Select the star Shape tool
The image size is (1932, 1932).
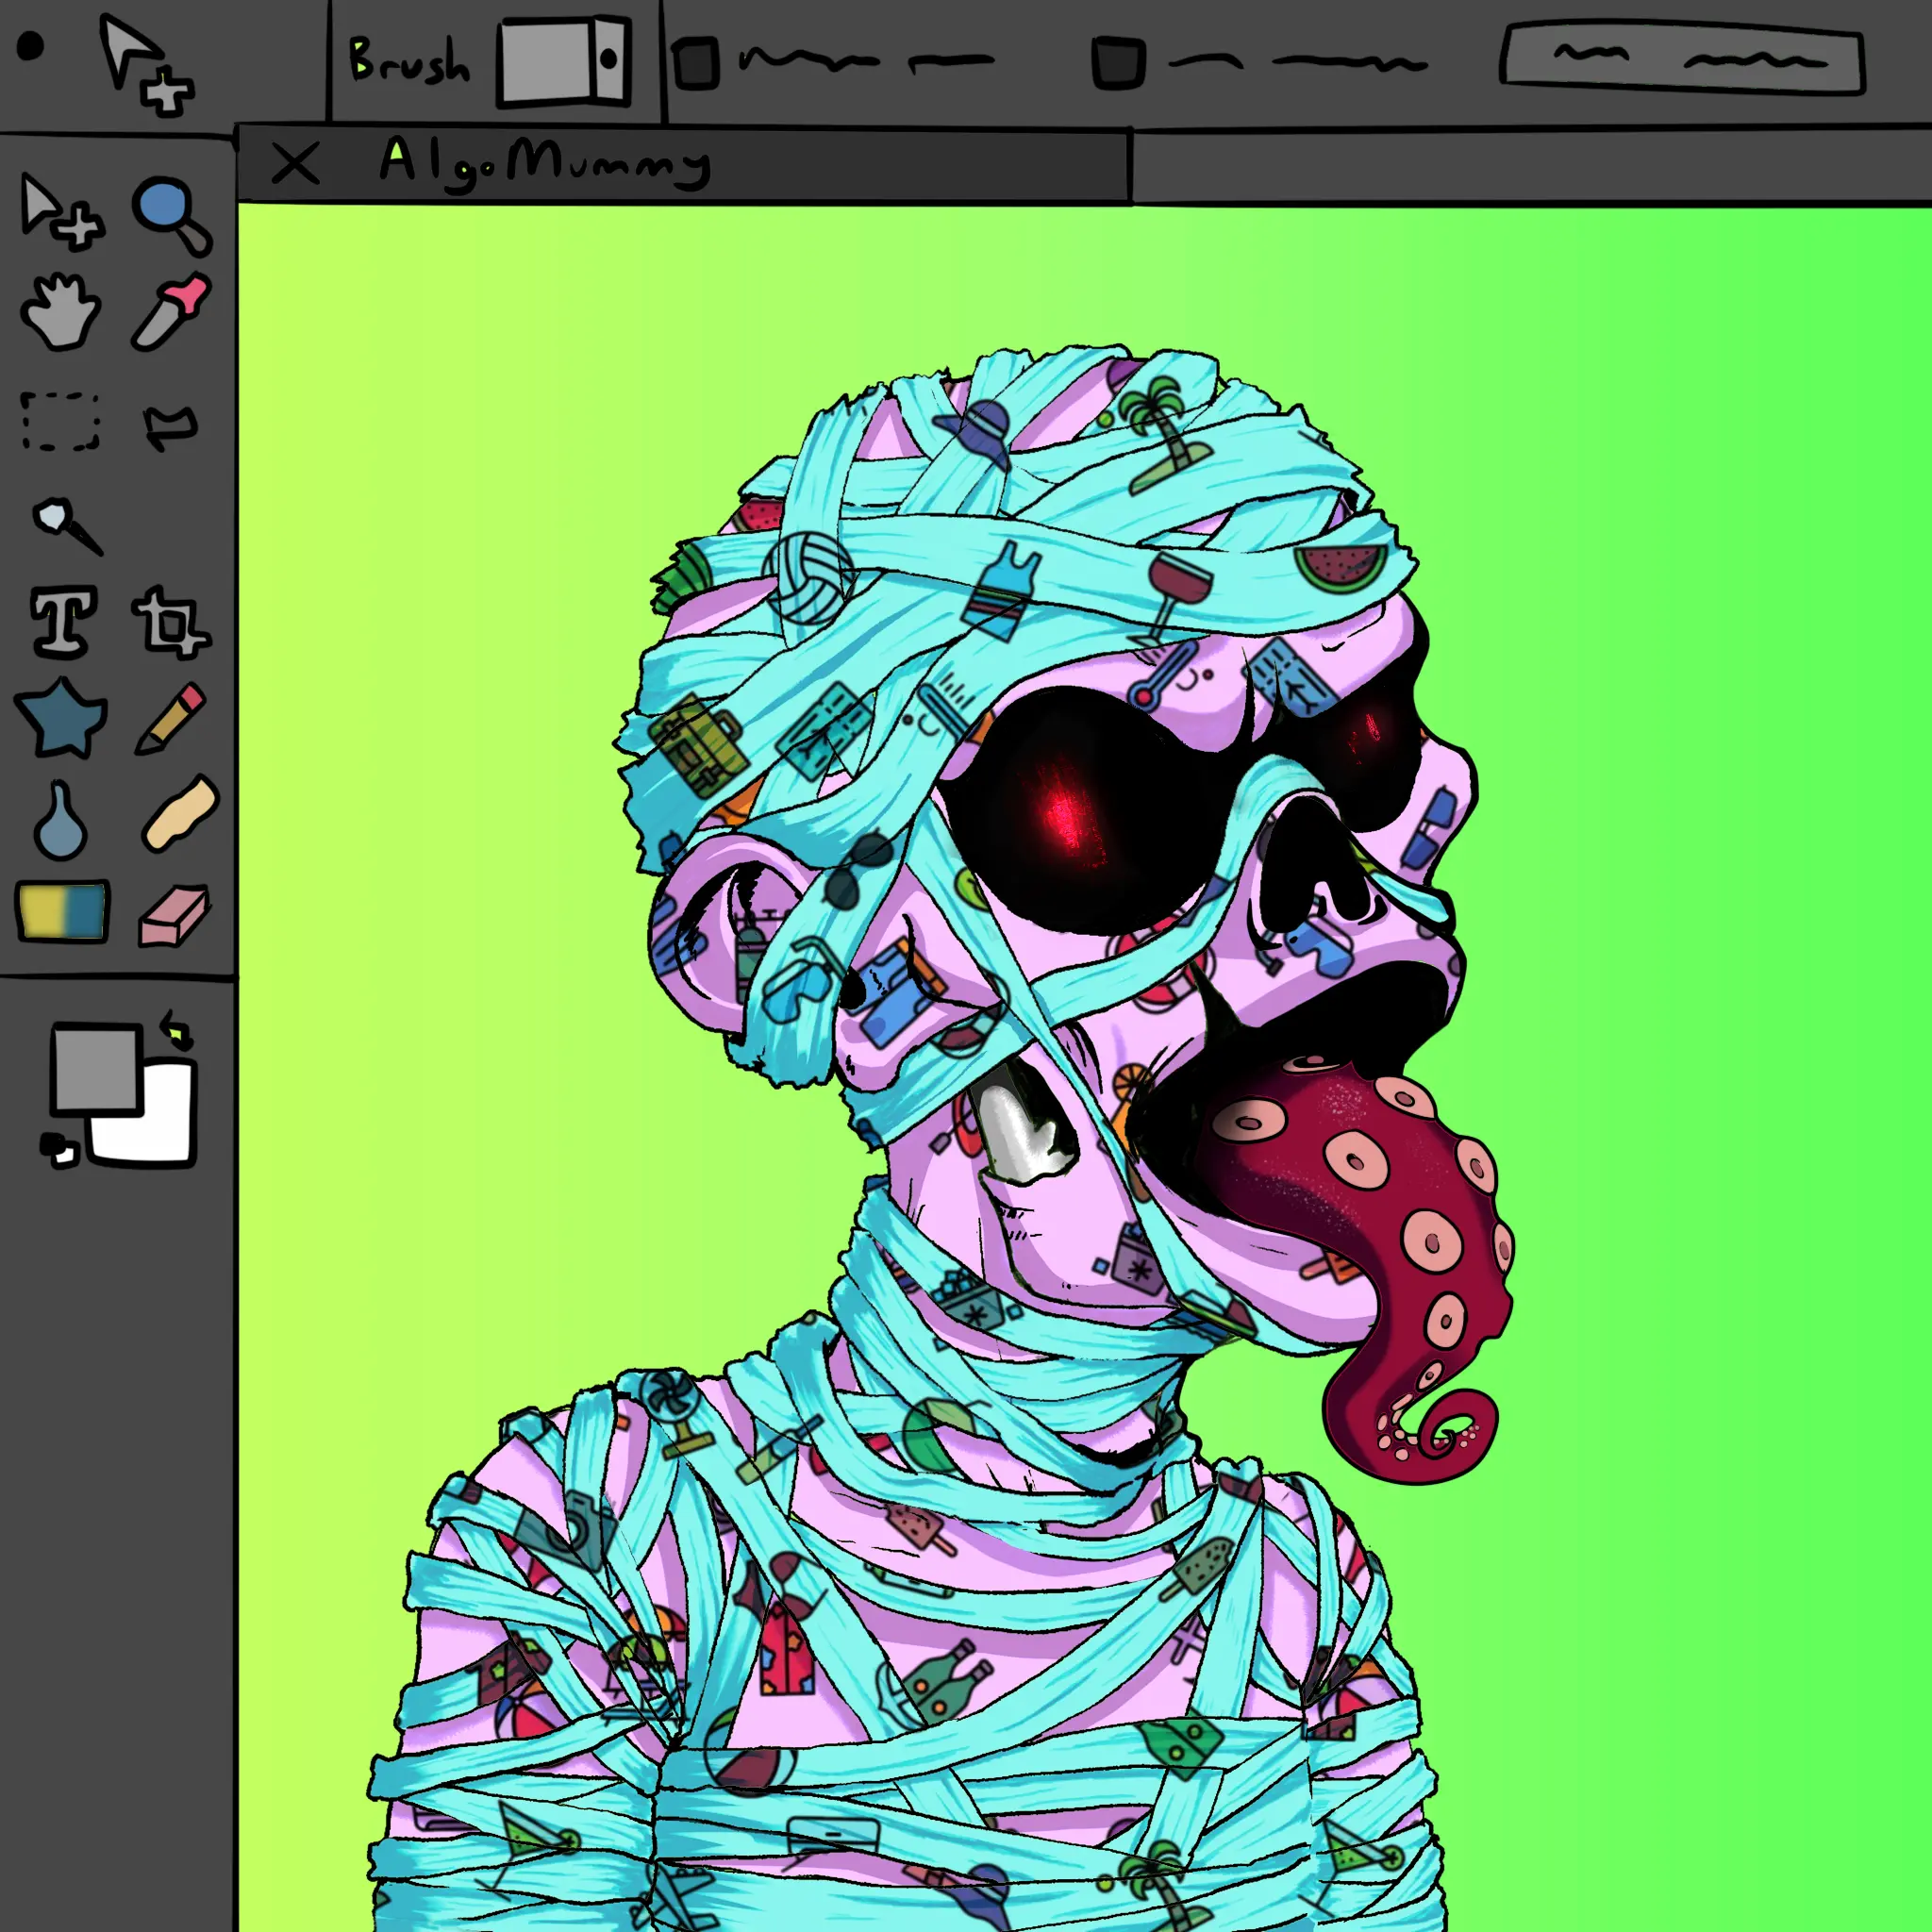[x=61, y=718]
